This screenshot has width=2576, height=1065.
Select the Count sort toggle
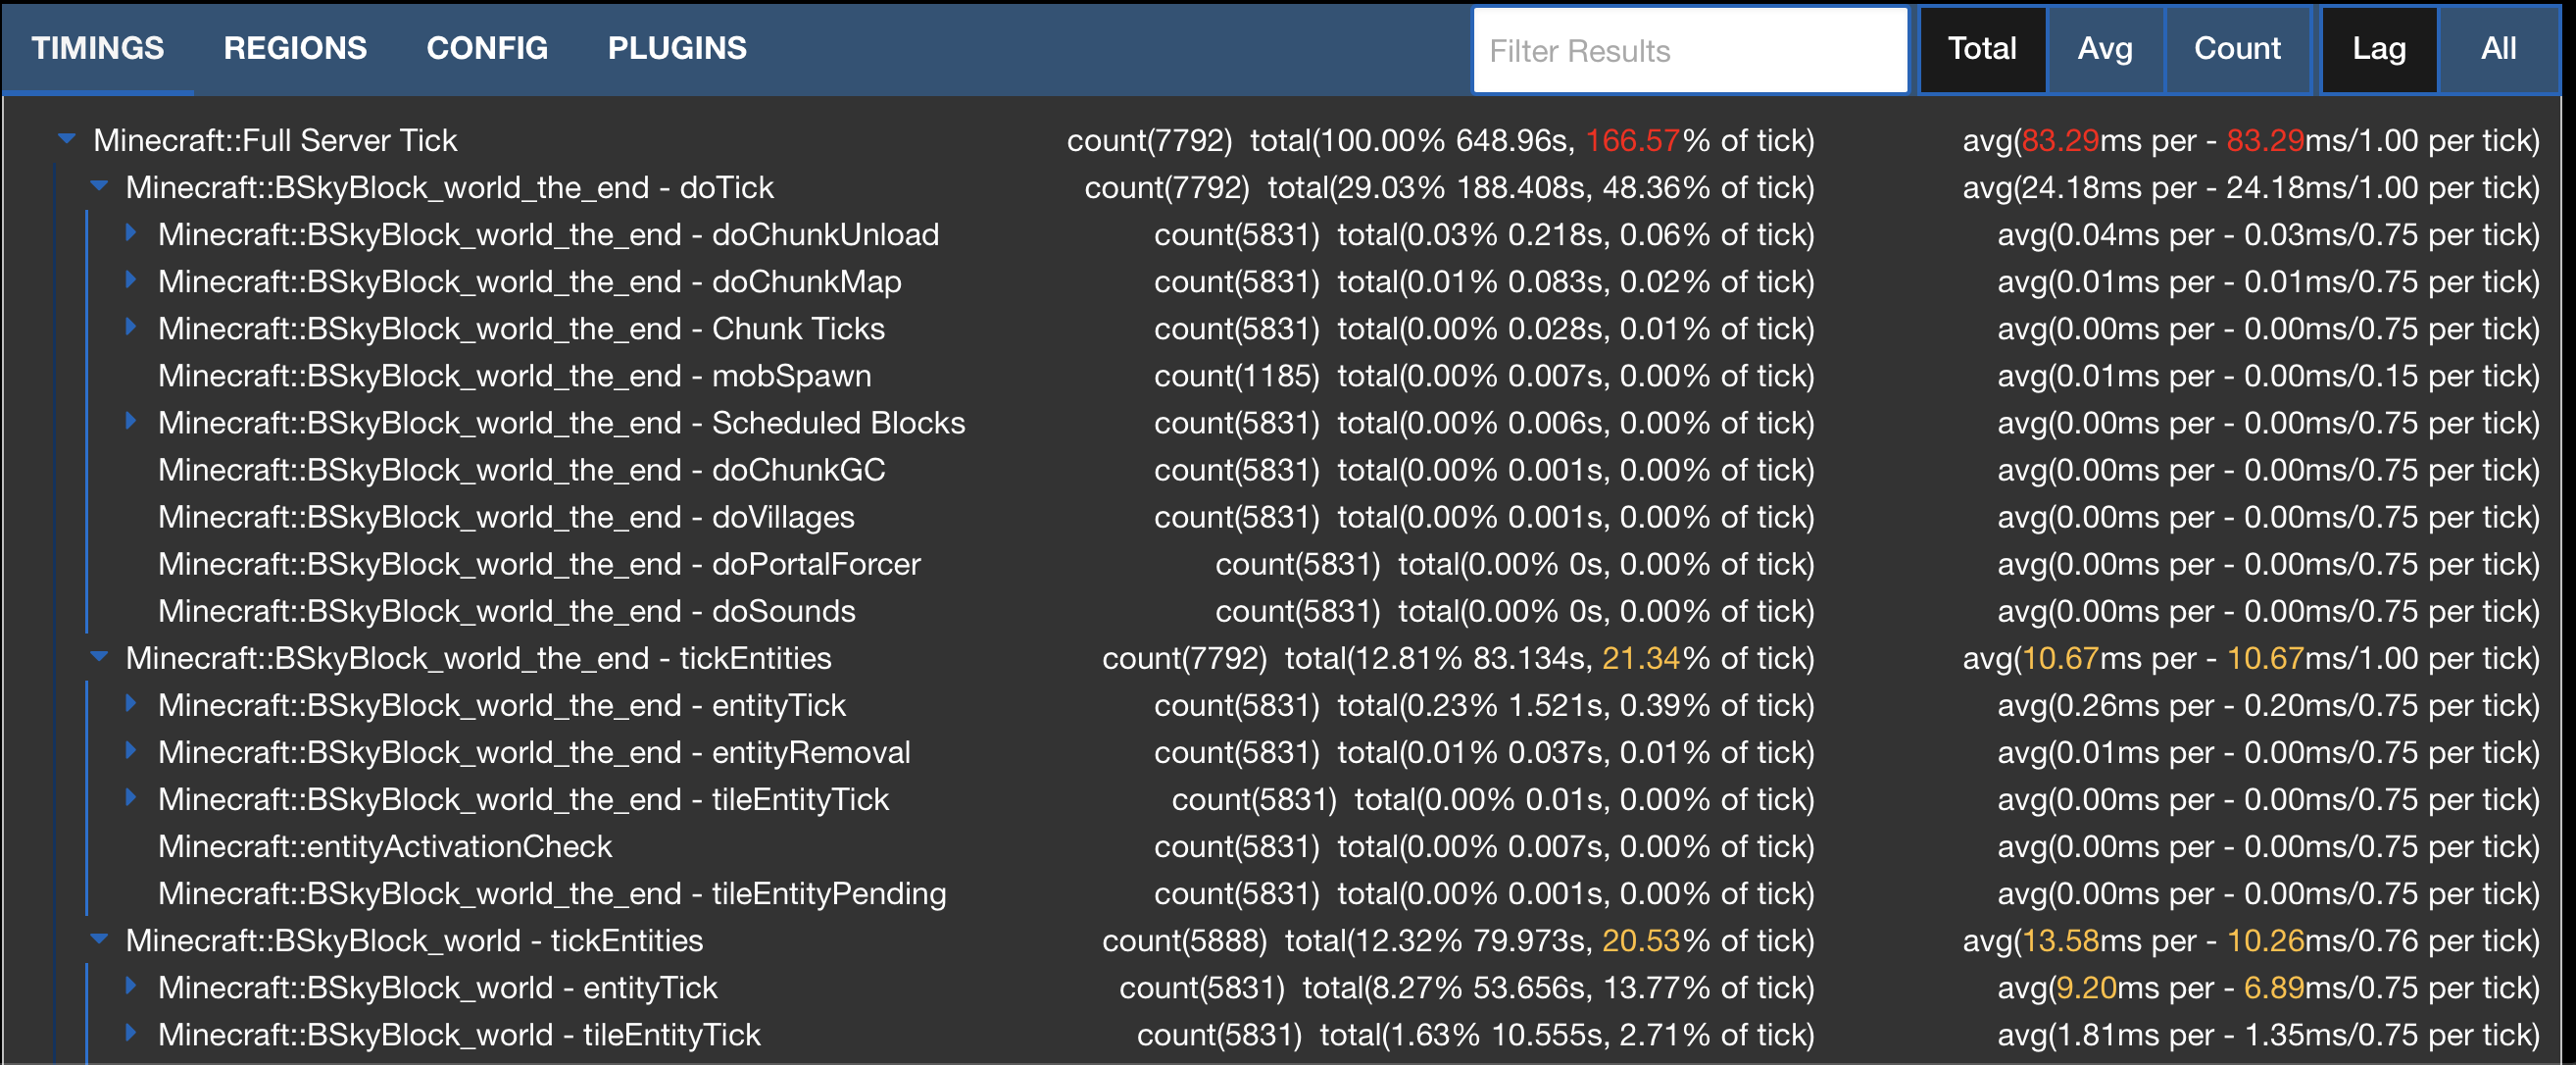pos(2237,49)
